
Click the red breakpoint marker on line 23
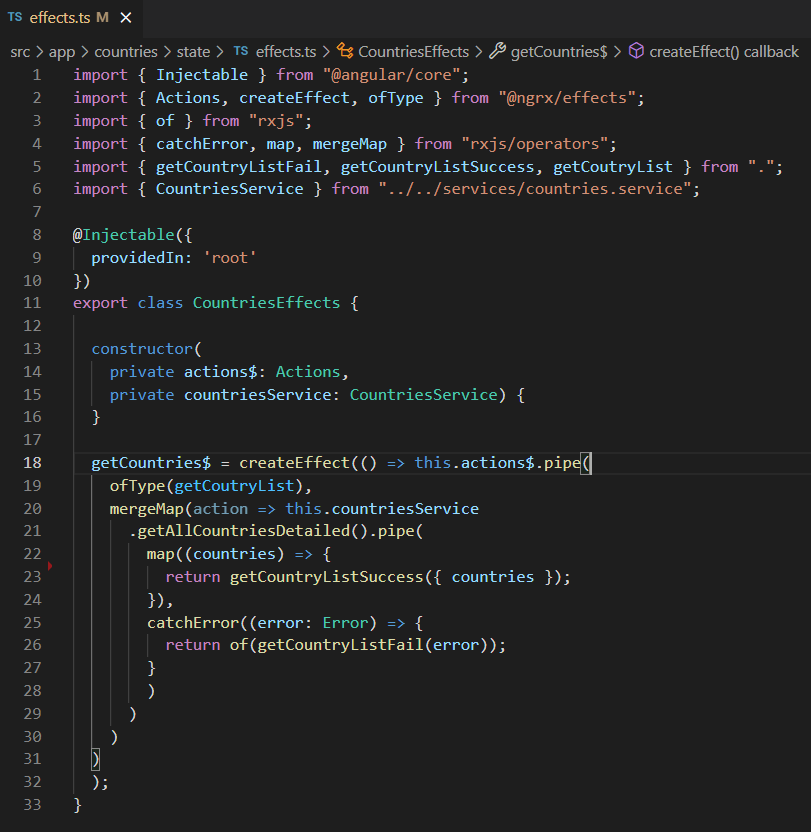point(49,567)
